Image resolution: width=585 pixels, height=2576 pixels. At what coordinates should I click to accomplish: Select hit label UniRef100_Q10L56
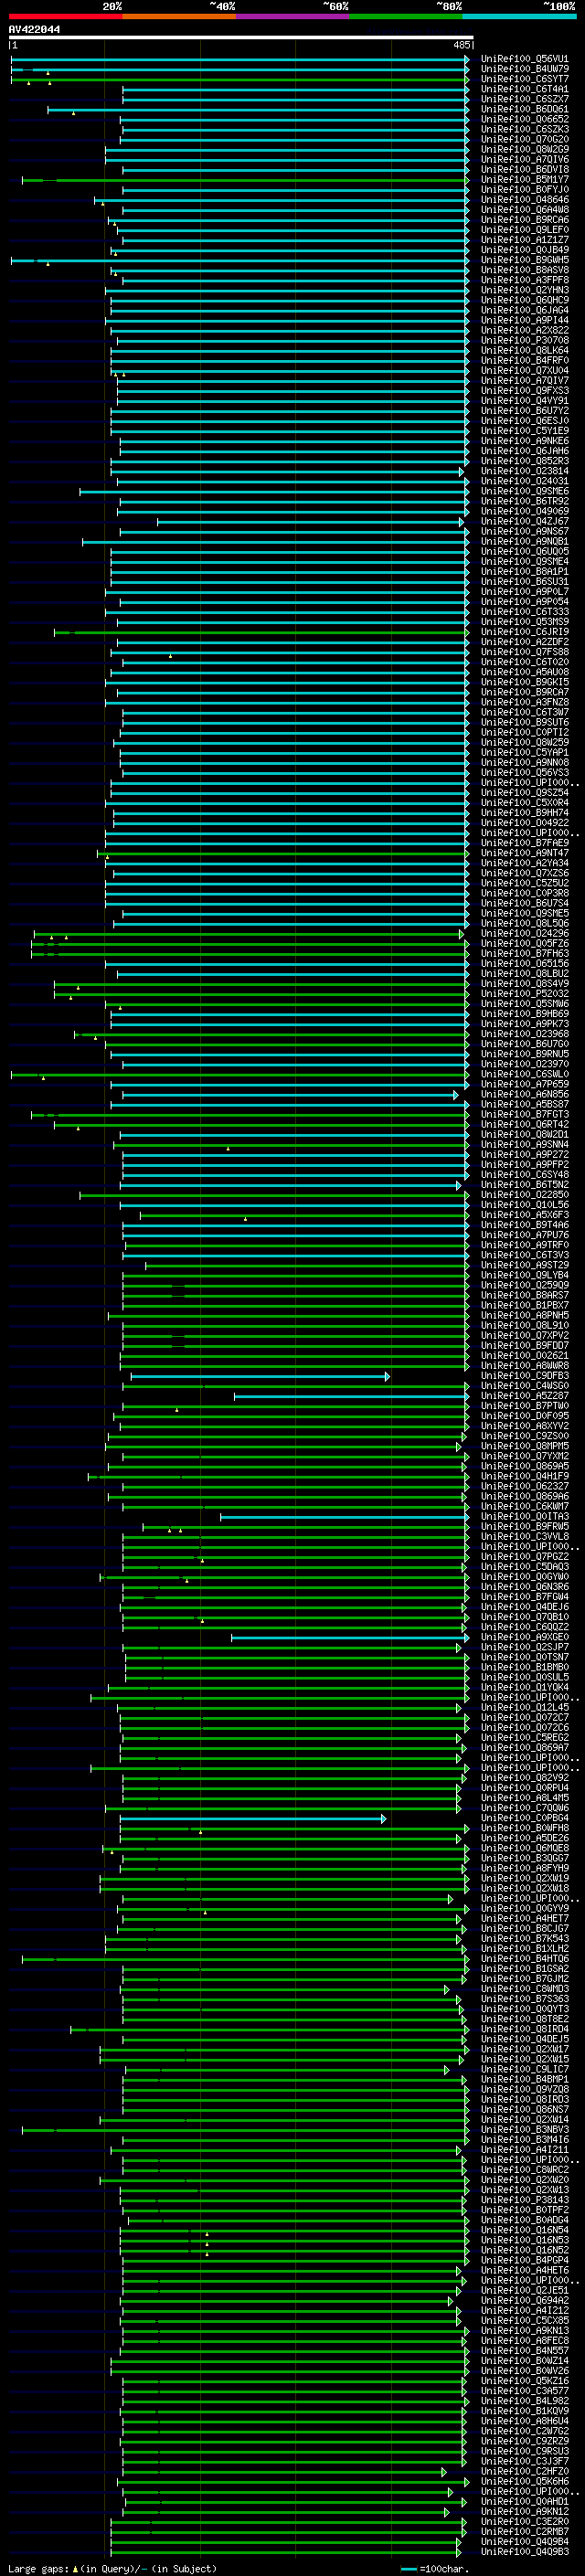pyautogui.click(x=525, y=1205)
